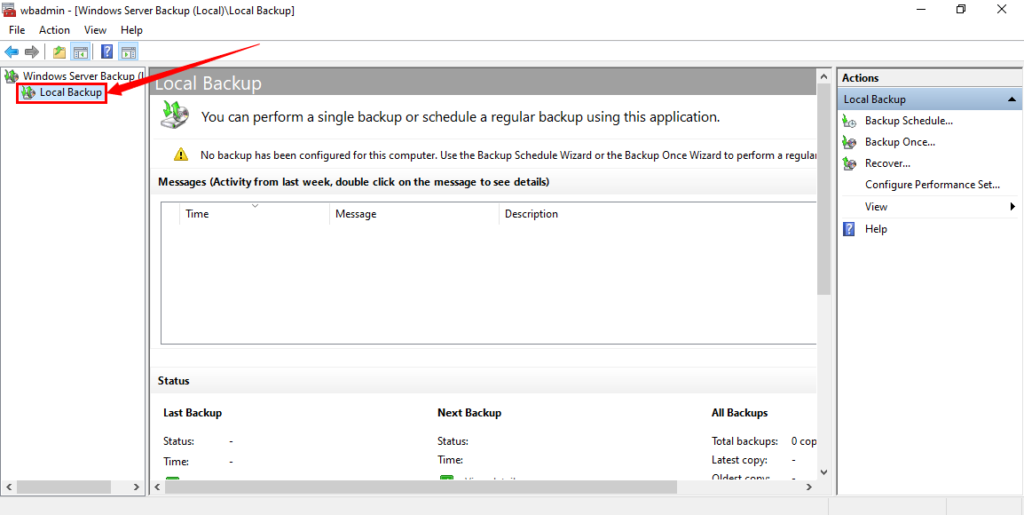Start the Backup Once... action
The width and height of the screenshot is (1024, 515).
click(900, 142)
